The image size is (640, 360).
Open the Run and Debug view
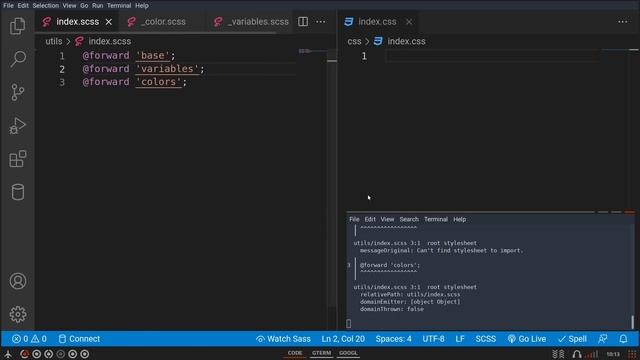18,126
